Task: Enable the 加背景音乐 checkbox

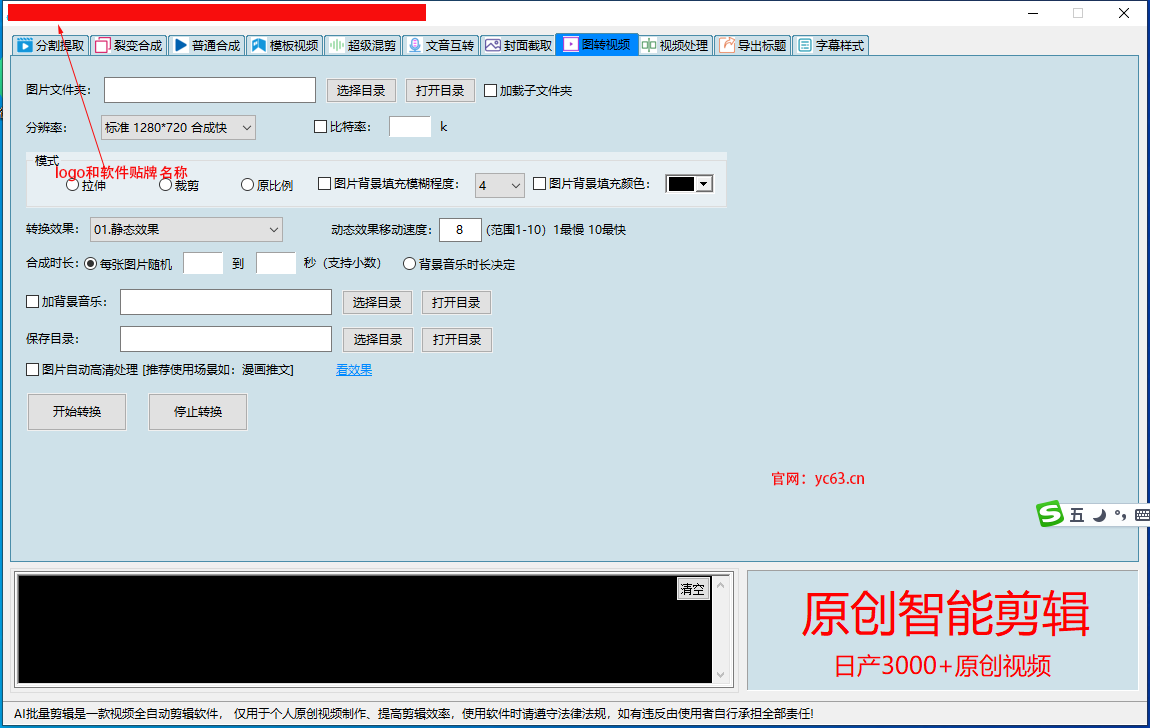Action: click(32, 301)
